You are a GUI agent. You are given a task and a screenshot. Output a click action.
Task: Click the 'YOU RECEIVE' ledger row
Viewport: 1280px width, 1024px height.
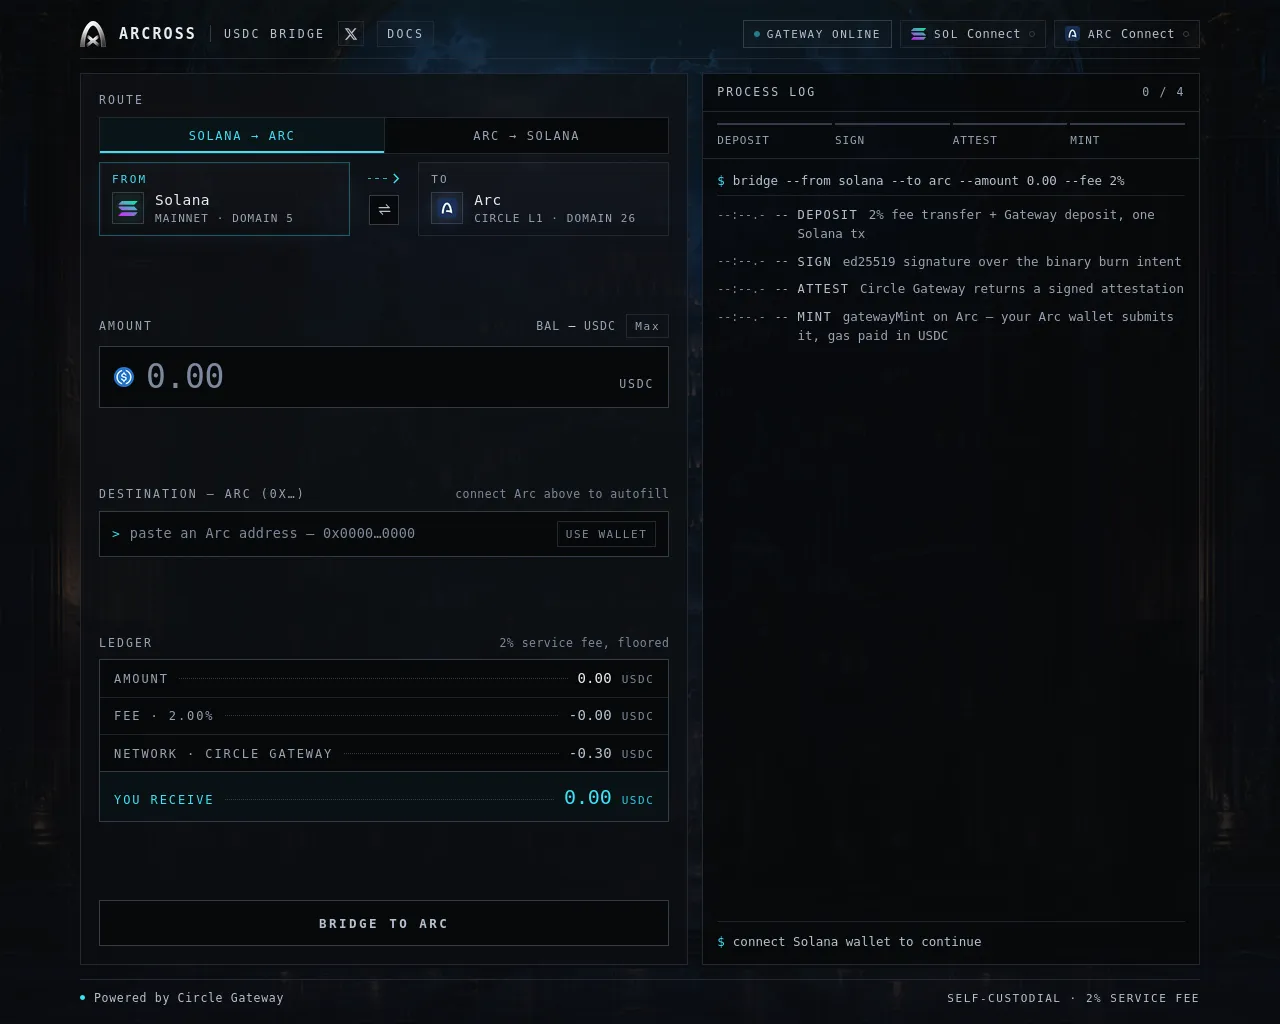[384, 797]
